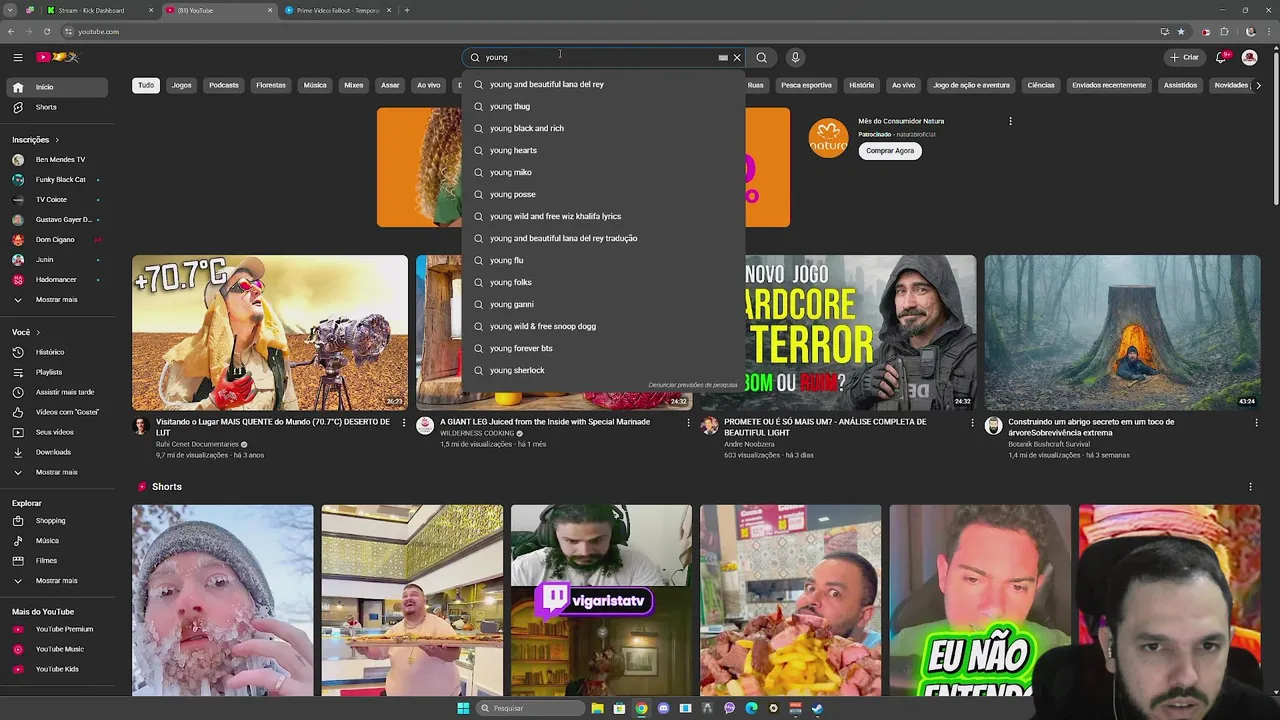Open the Hadomancer subscription
This screenshot has height=720, width=1280.
tap(59, 279)
